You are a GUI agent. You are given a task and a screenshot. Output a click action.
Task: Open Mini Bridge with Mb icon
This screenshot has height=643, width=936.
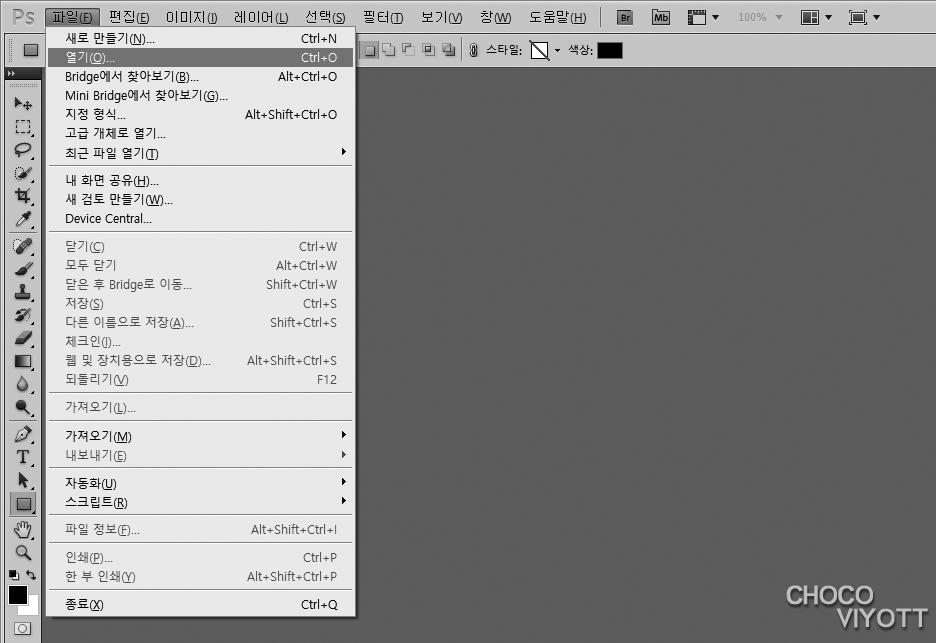(x=661, y=17)
